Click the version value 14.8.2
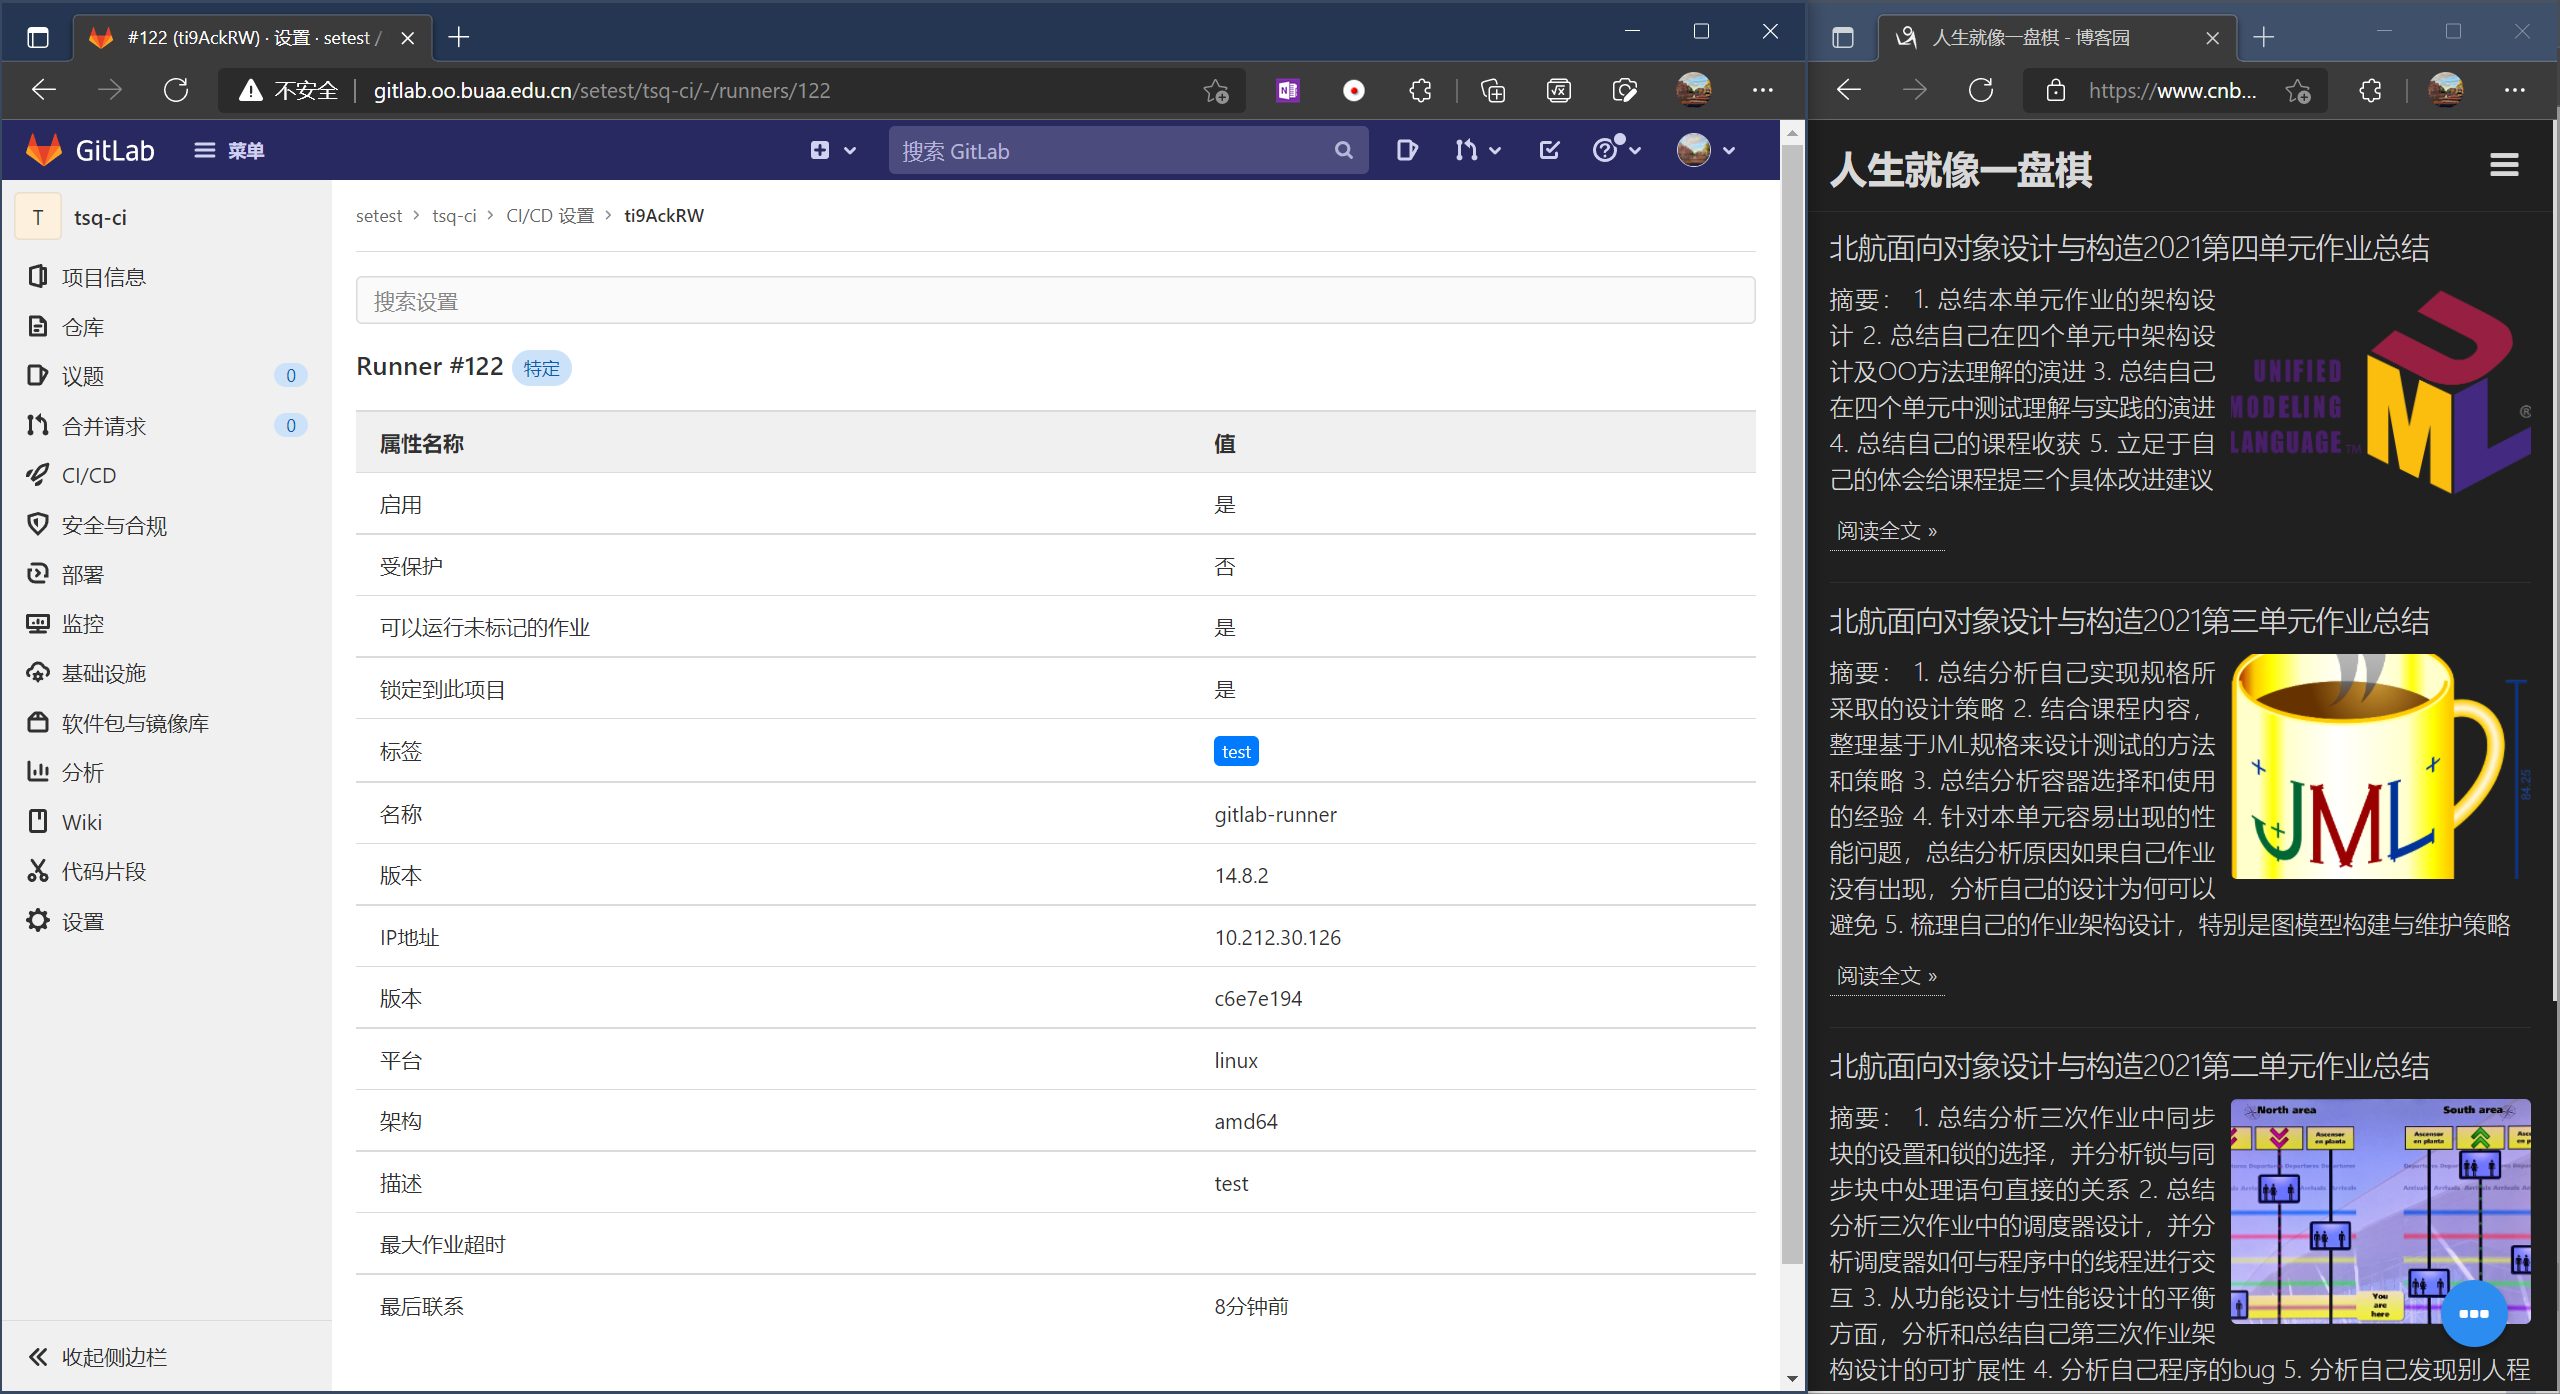This screenshot has height=1394, width=2560. 1241,876
